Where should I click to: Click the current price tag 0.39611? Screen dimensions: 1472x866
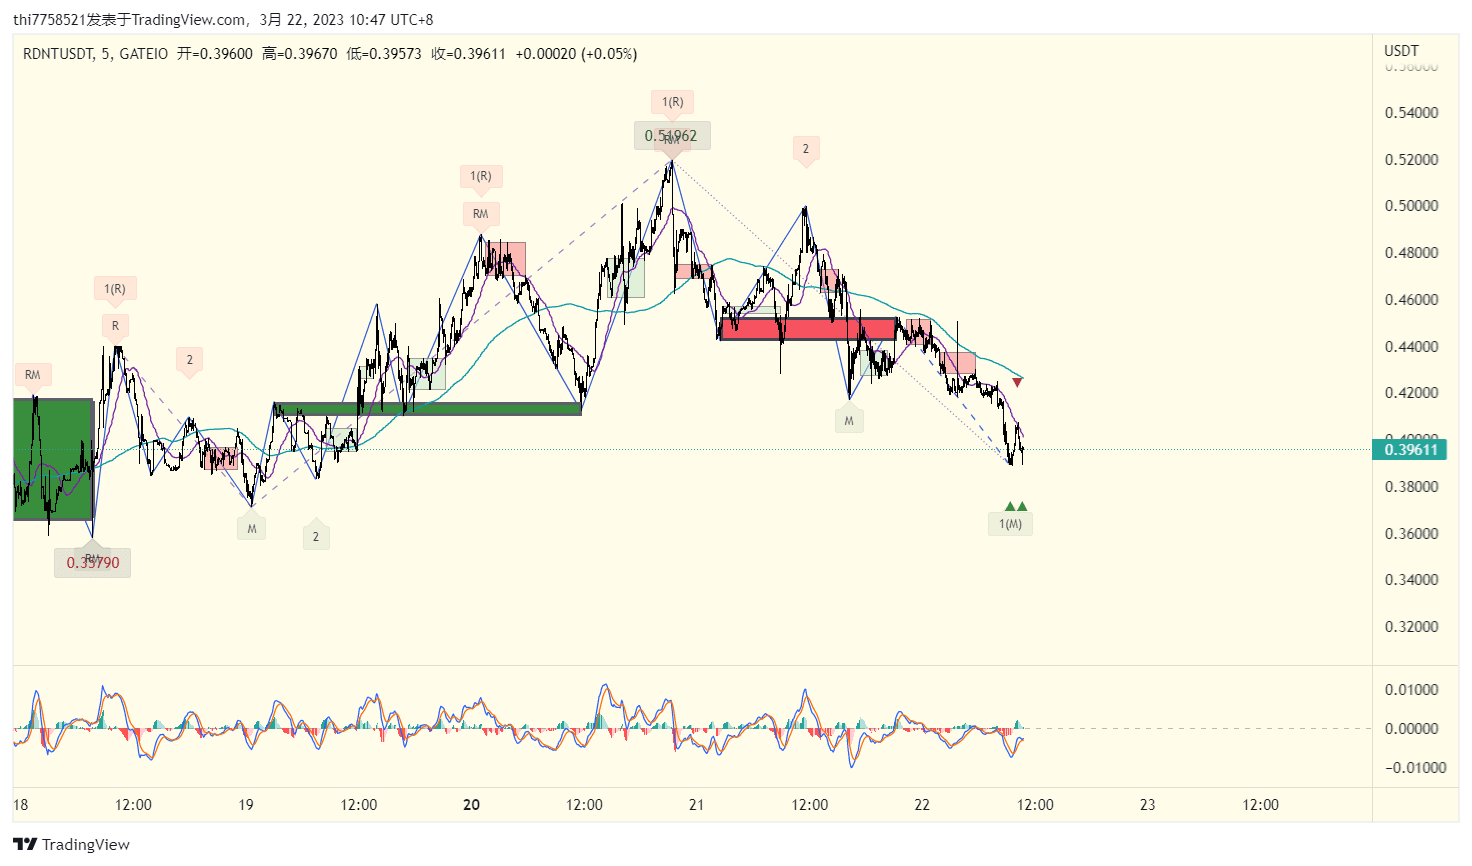pos(1410,450)
